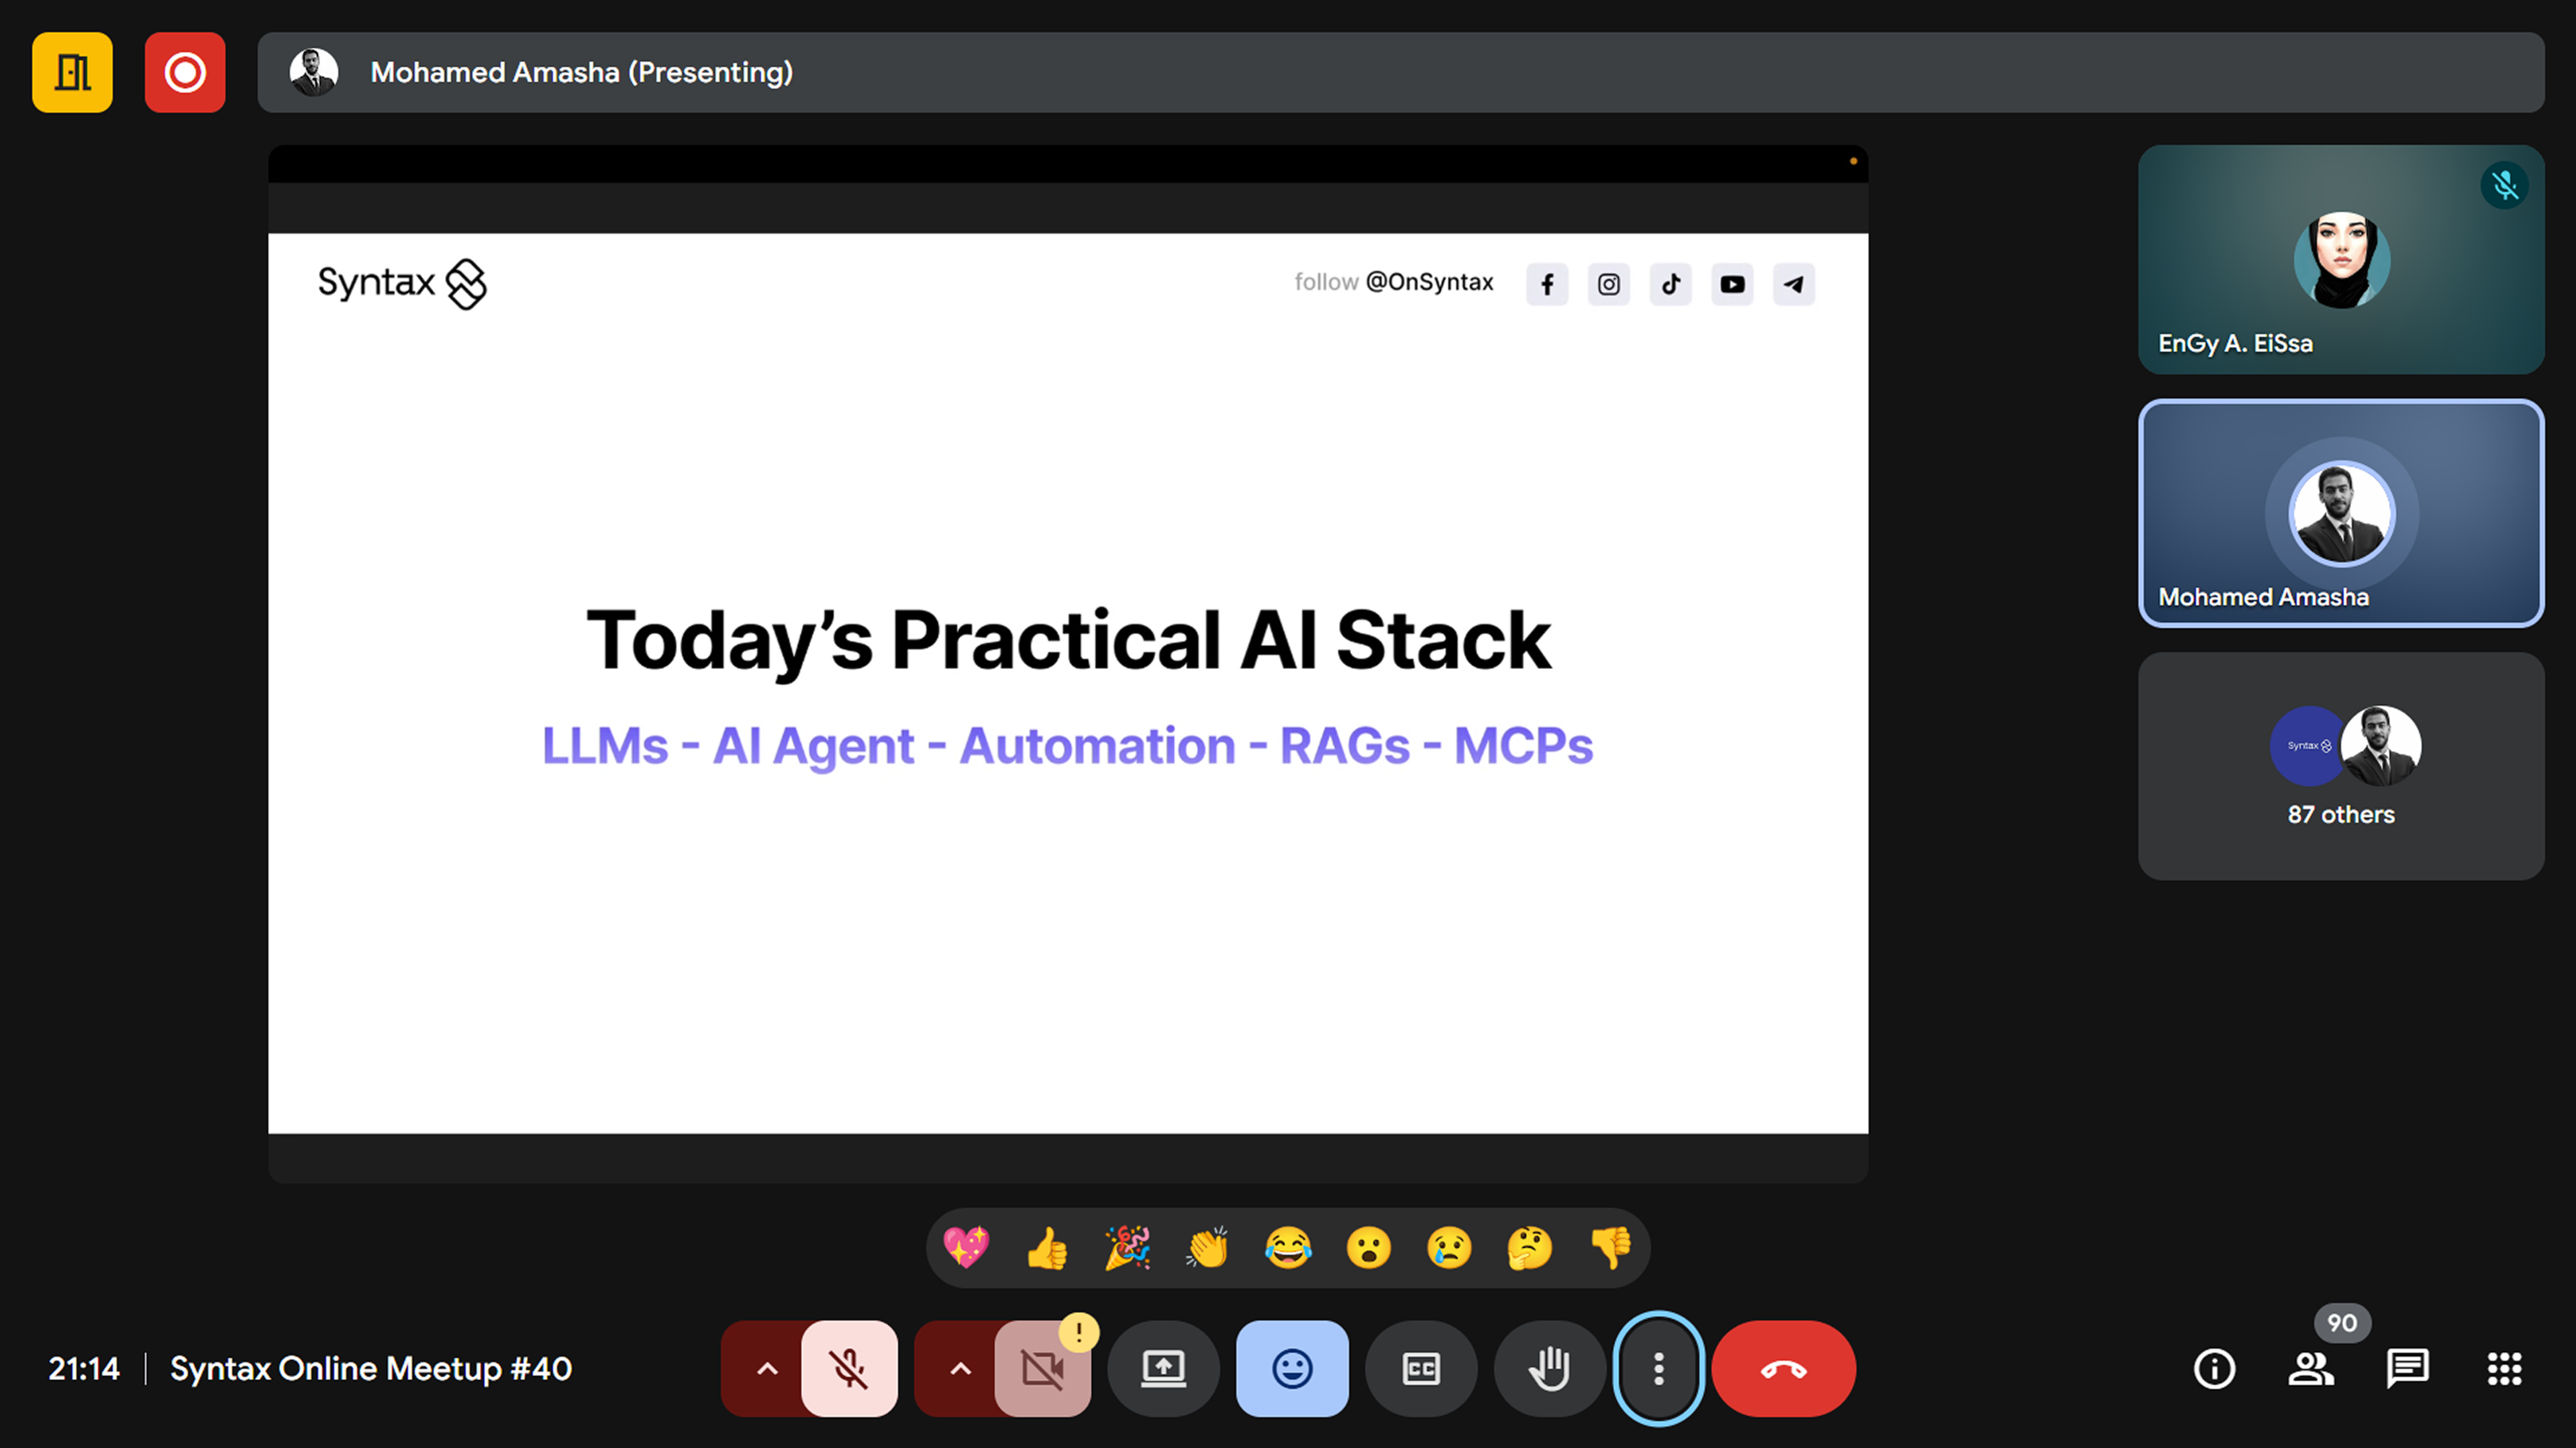Toggle closed captions CC button

pos(1421,1368)
